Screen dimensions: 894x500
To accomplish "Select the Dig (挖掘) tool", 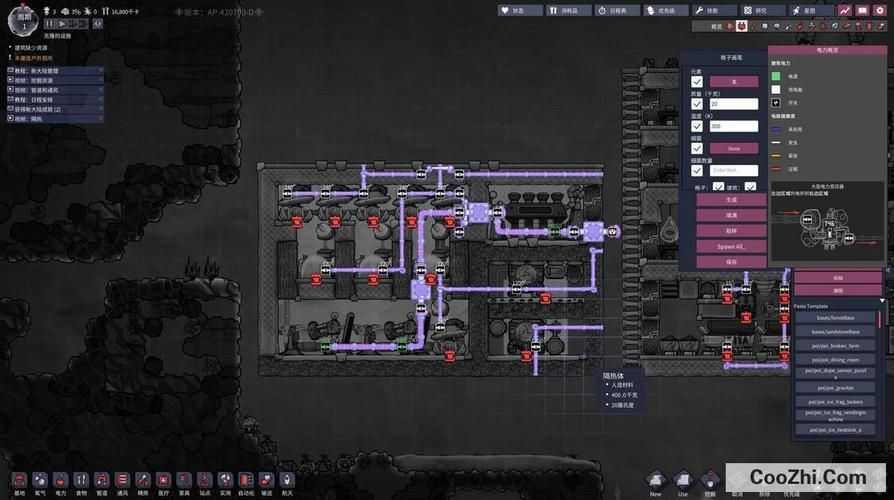I will pos(710,480).
